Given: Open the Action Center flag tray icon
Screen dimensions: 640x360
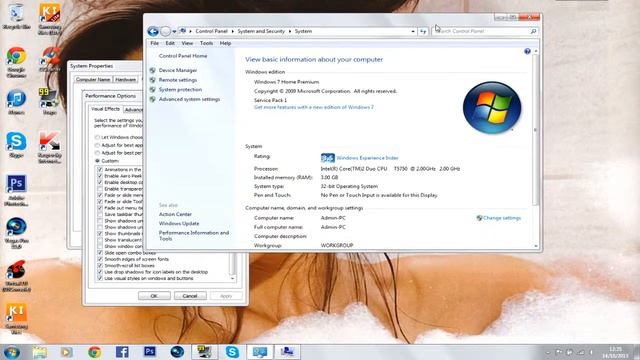Looking at the screenshot, I should tap(559, 352).
